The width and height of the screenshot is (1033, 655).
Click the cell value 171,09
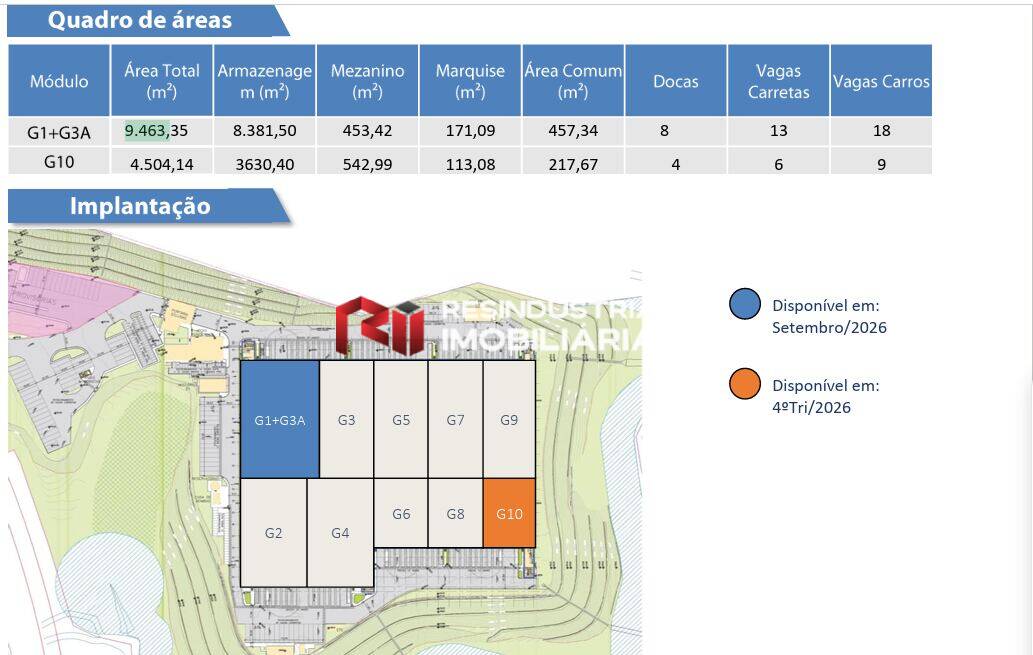470,130
